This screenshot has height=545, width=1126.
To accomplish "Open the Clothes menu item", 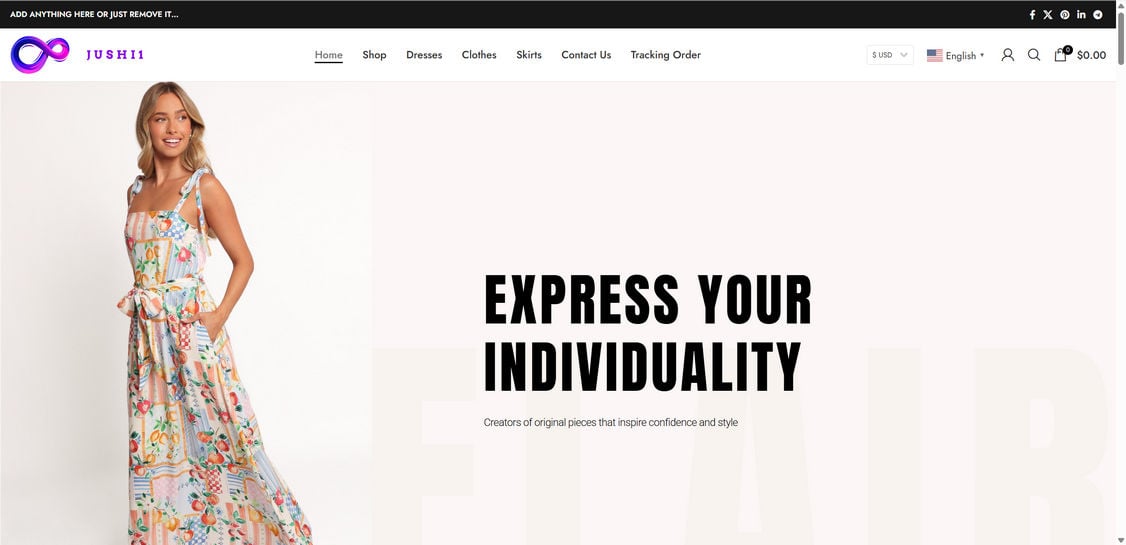I will [479, 55].
